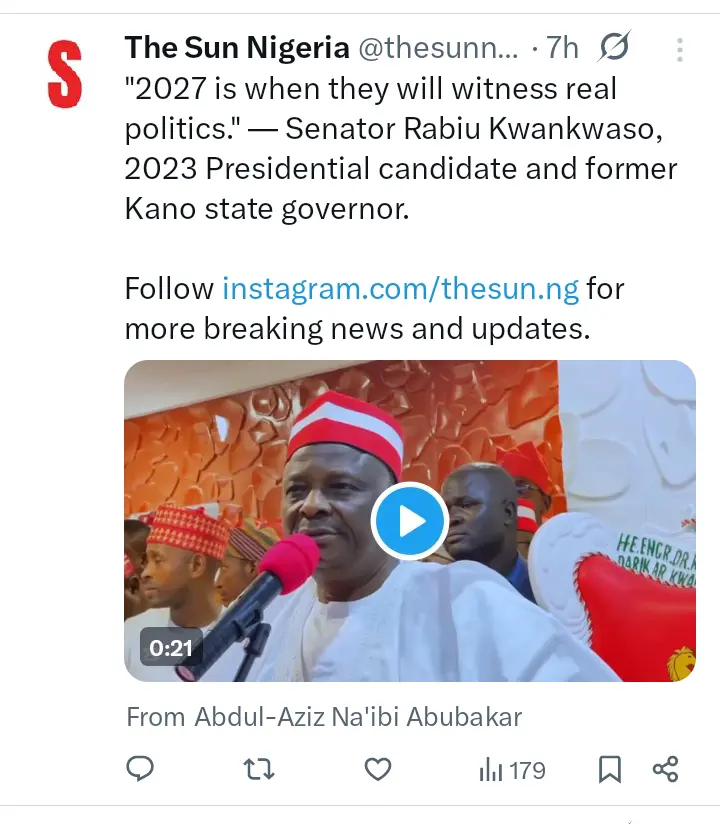Viewport: 720px width, 824px height.
Task: Click the 0:21 video duration badge
Action: pos(170,648)
